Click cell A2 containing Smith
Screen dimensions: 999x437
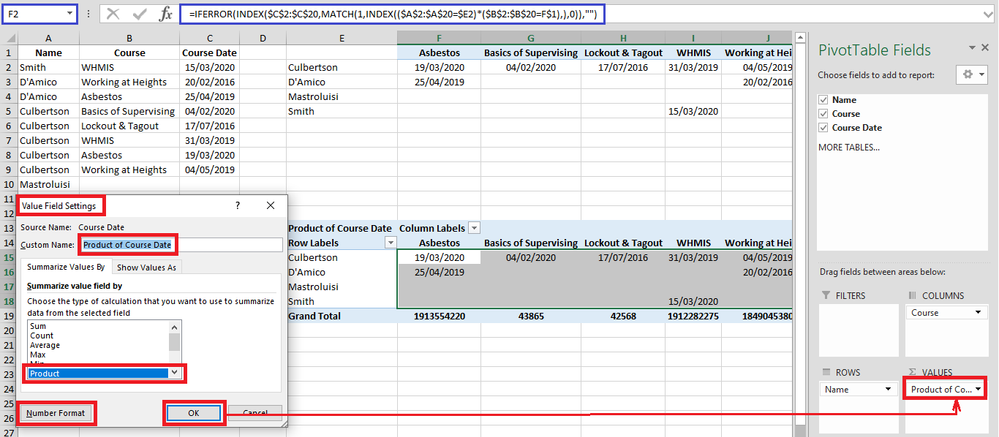(x=48, y=67)
